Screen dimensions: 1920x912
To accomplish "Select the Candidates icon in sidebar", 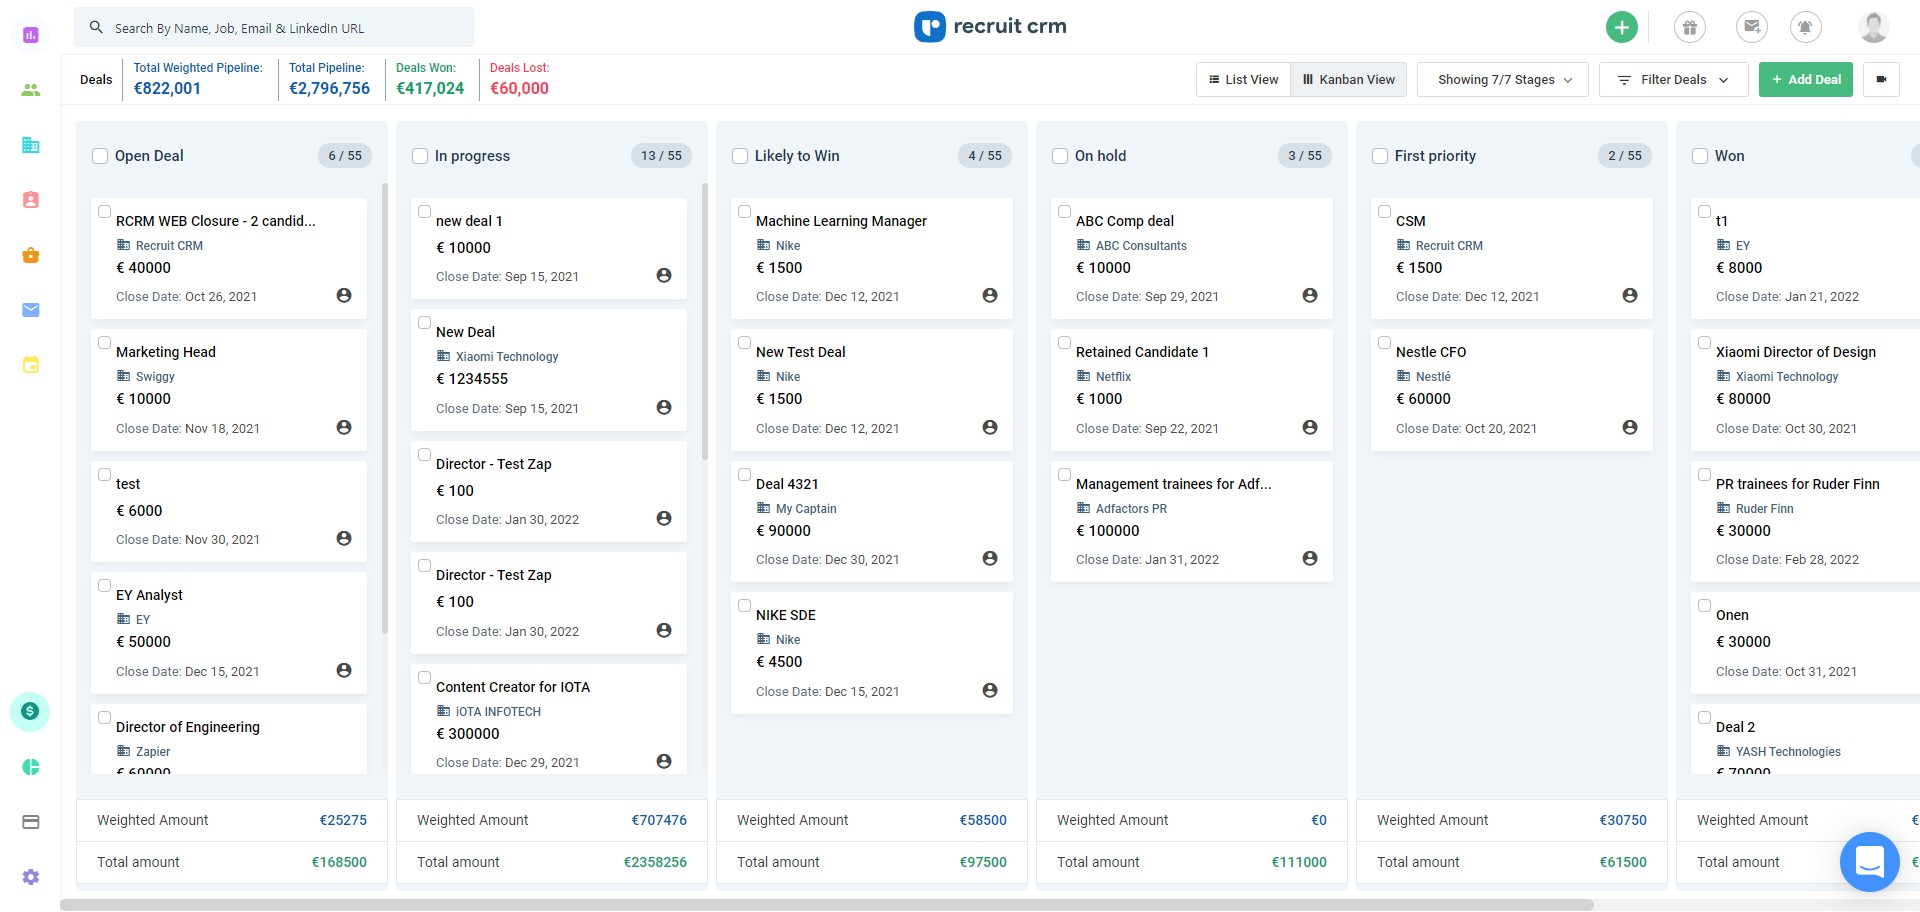I will tap(31, 90).
